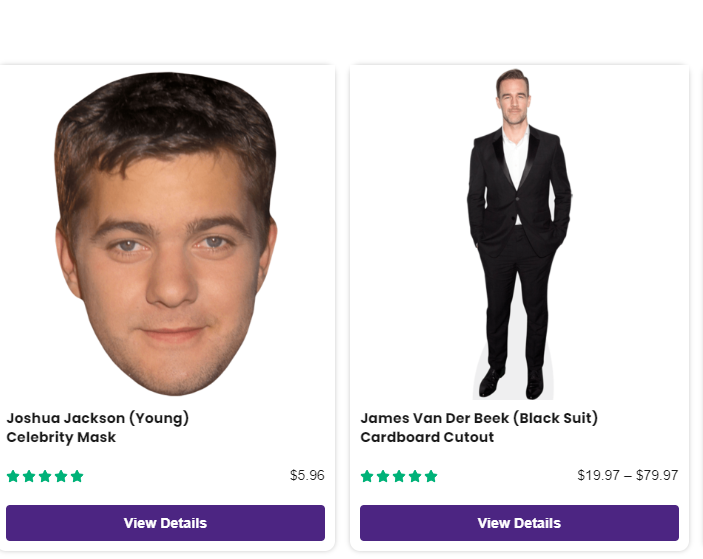Click fourth rating star on cutout product
This screenshot has height=559, width=703.
tap(415, 476)
